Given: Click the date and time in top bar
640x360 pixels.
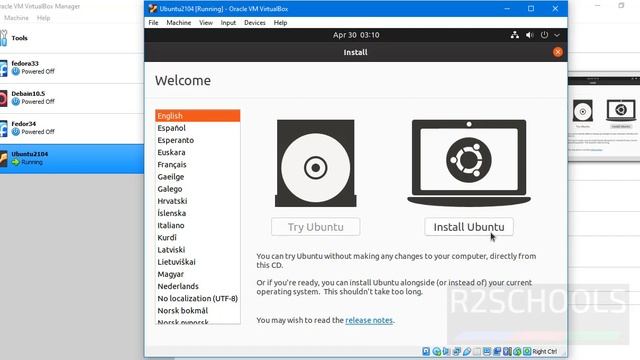Looking at the screenshot, I should coord(356,35).
